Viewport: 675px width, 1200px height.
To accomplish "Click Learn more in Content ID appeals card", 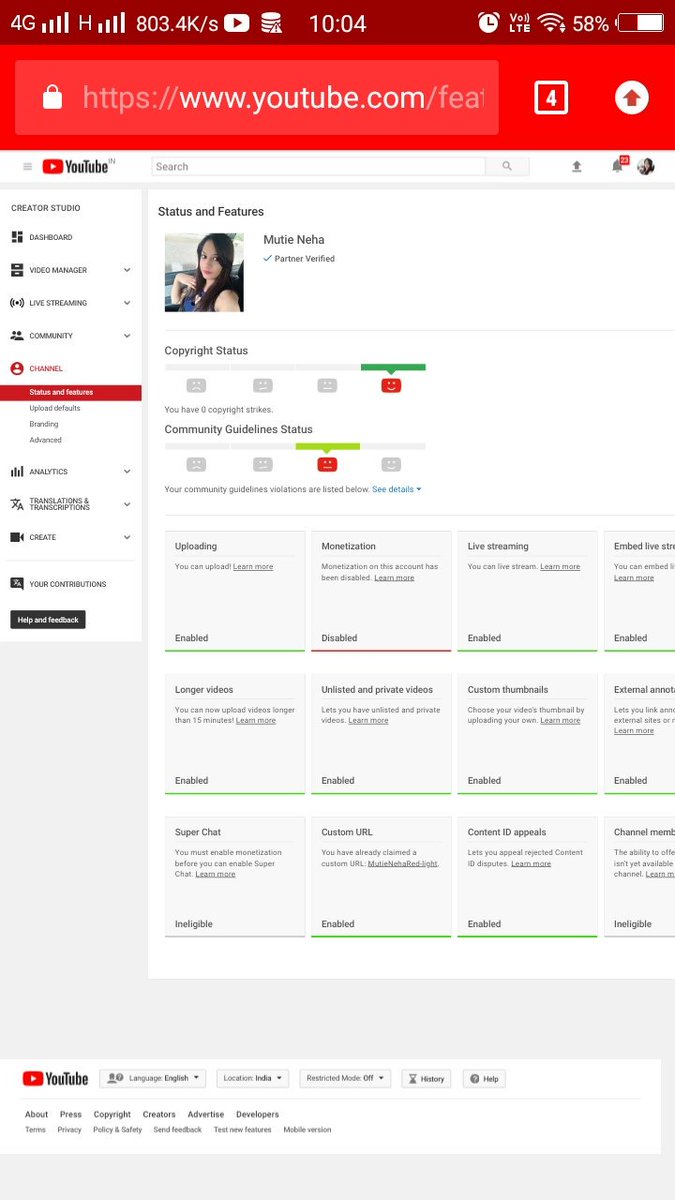I will pos(531,863).
